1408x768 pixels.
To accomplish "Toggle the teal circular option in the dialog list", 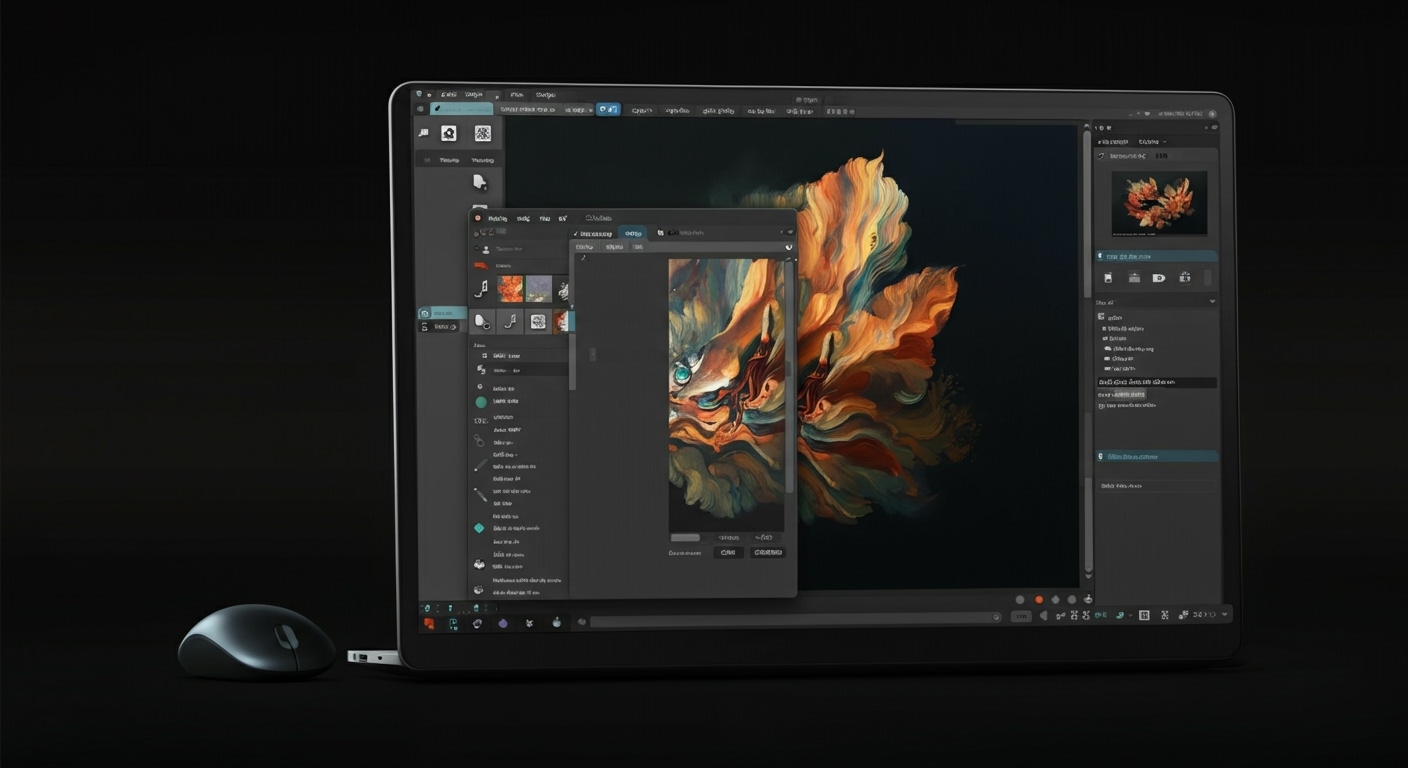I will point(481,401).
